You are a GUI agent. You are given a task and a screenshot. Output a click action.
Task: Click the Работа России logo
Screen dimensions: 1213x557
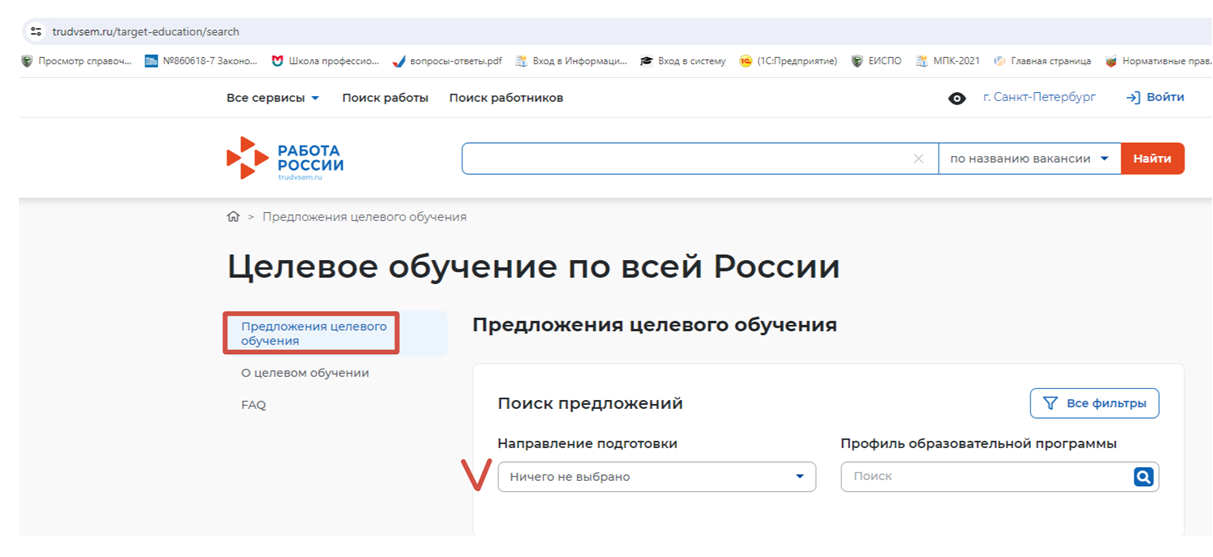click(x=285, y=159)
